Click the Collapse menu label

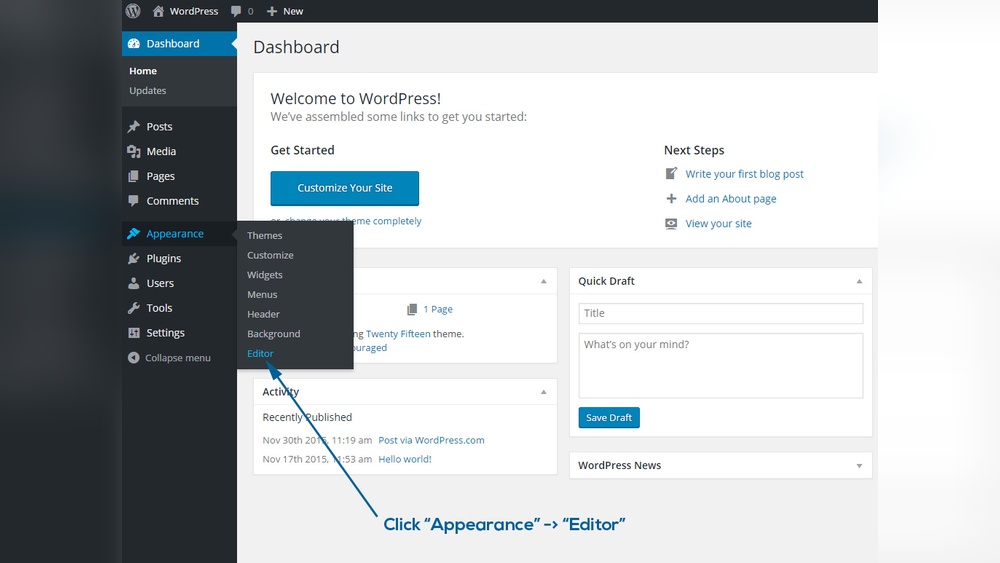point(178,358)
